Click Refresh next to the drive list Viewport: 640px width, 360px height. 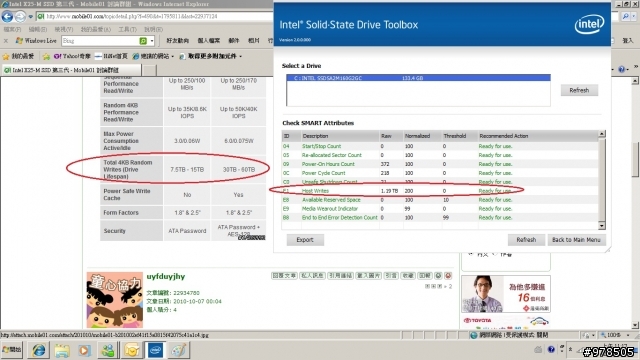[579, 90]
